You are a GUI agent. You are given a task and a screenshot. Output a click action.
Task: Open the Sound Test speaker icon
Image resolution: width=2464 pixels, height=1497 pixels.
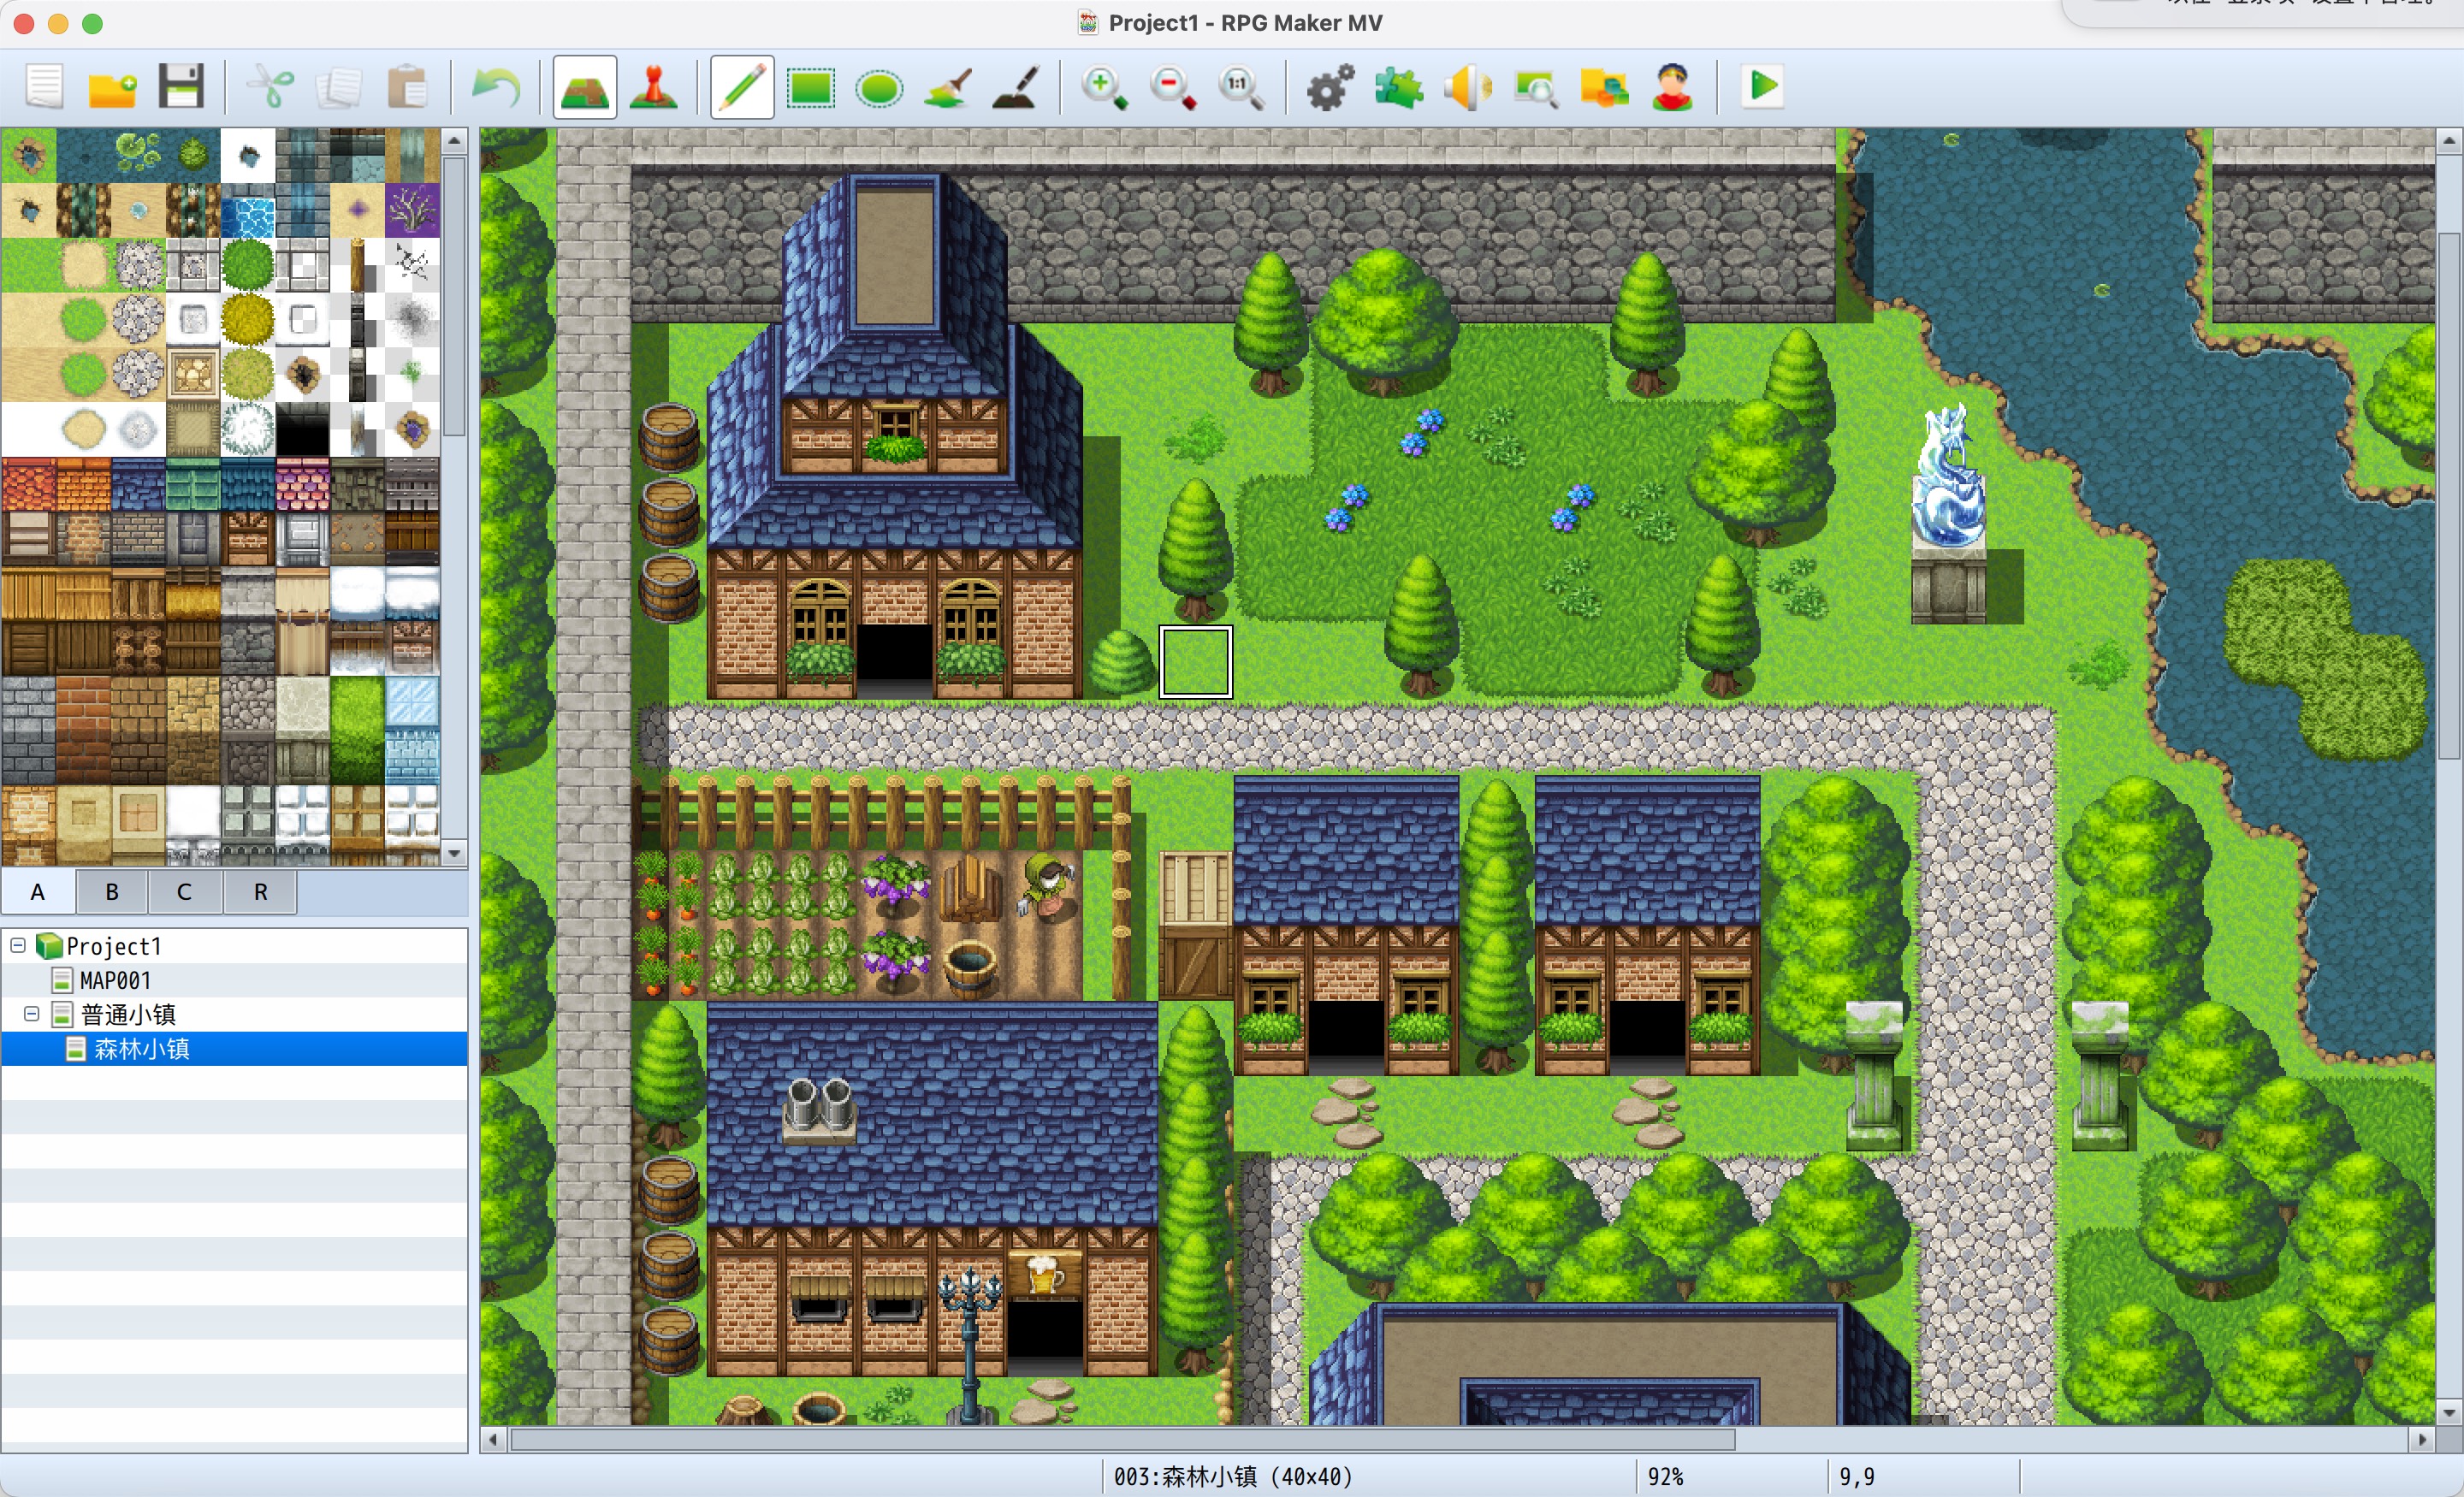1466,87
